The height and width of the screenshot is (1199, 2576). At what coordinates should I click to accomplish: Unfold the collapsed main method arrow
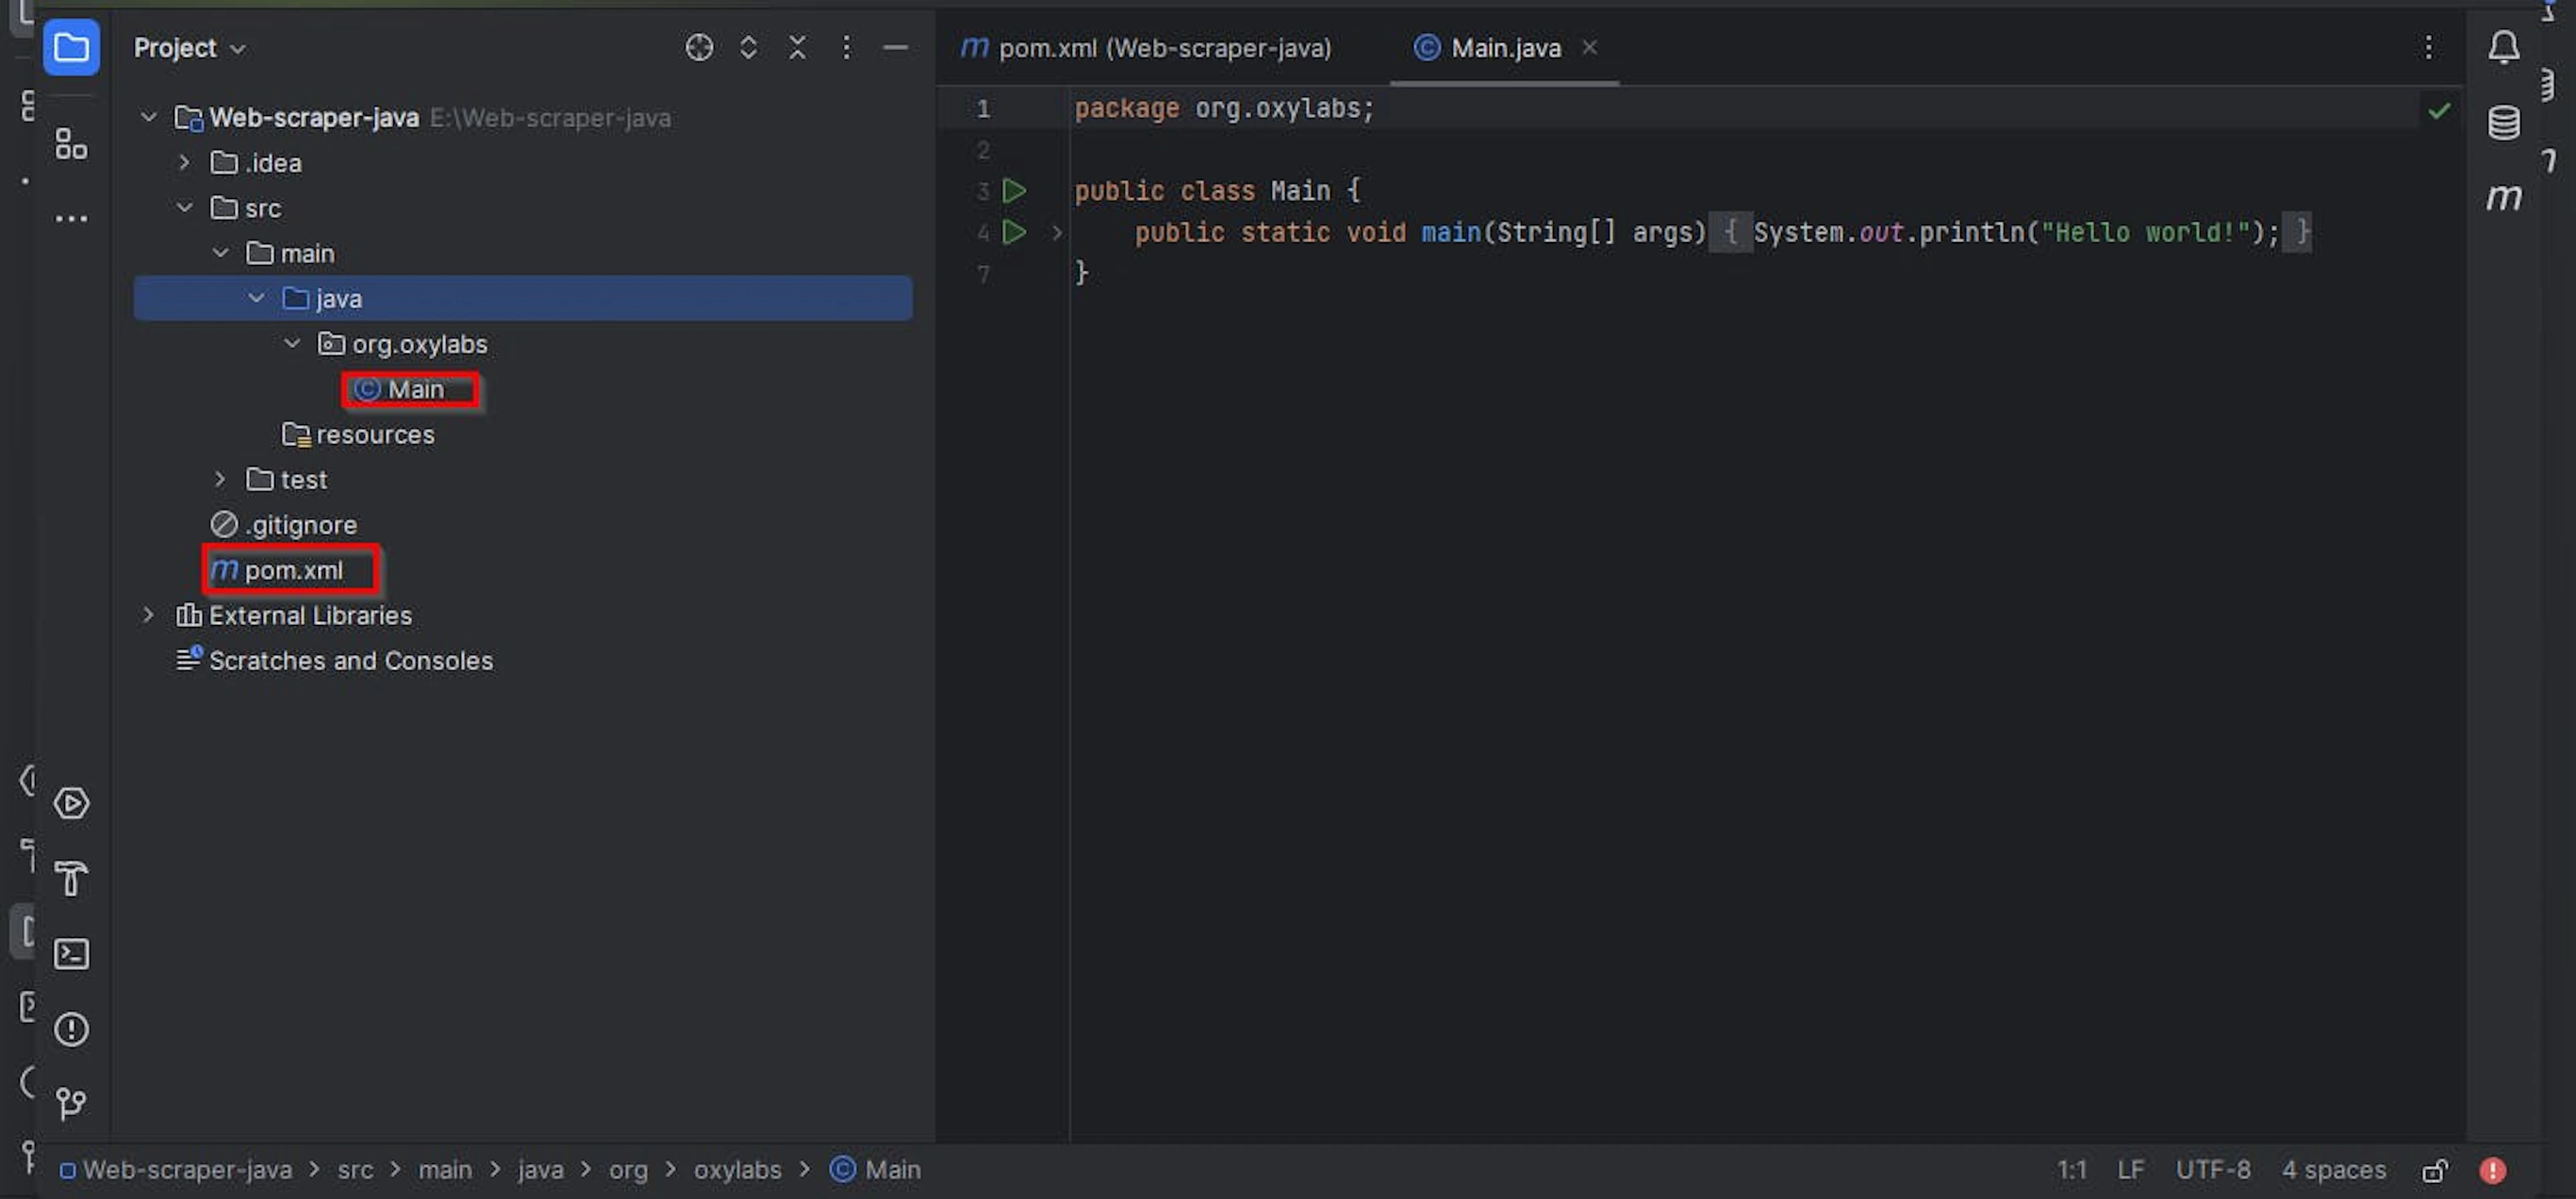tap(1057, 233)
